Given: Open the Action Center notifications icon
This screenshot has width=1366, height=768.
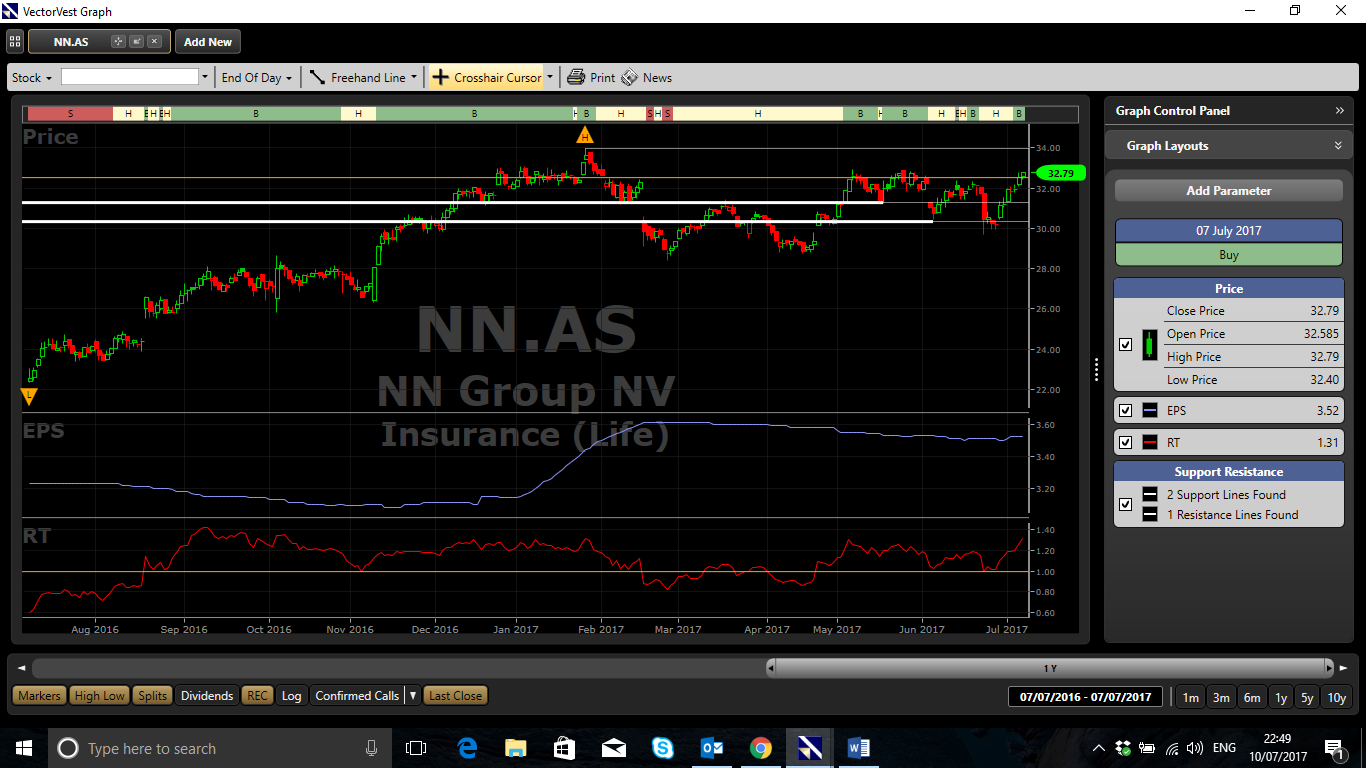Looking at the screenshot, I should coord(1333,748).
